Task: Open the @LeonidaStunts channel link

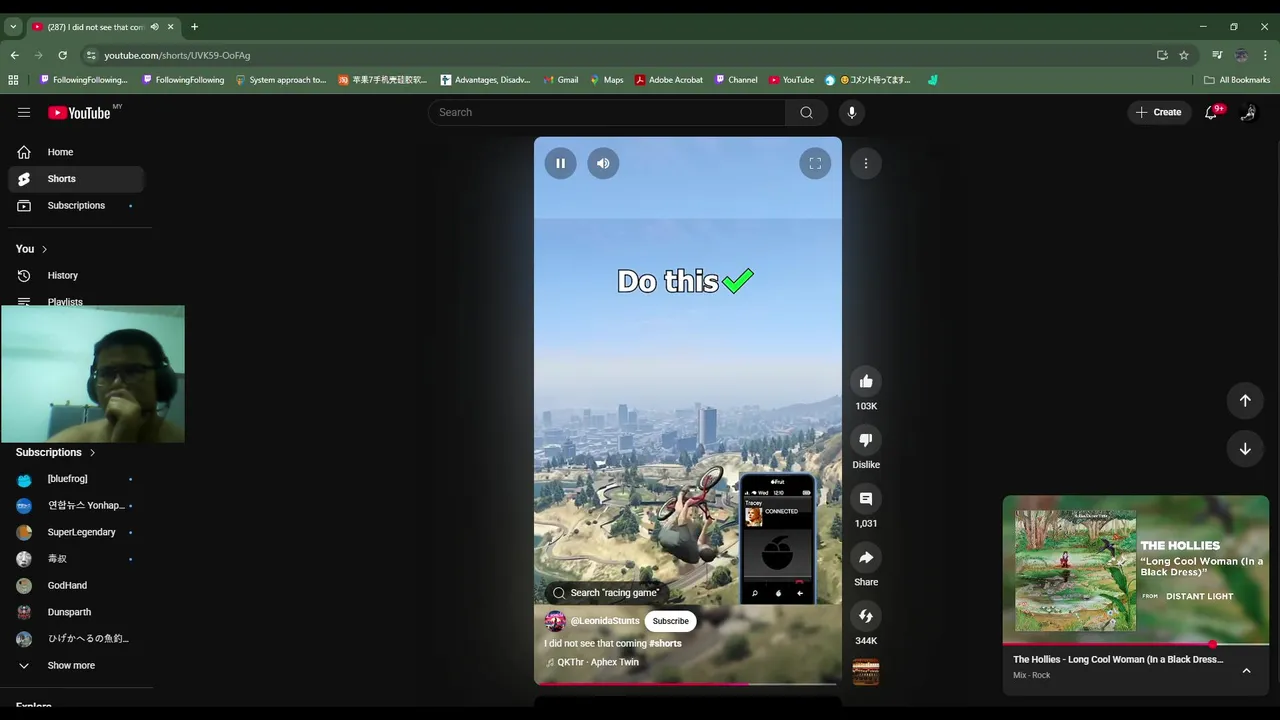Action: [605, 621]
